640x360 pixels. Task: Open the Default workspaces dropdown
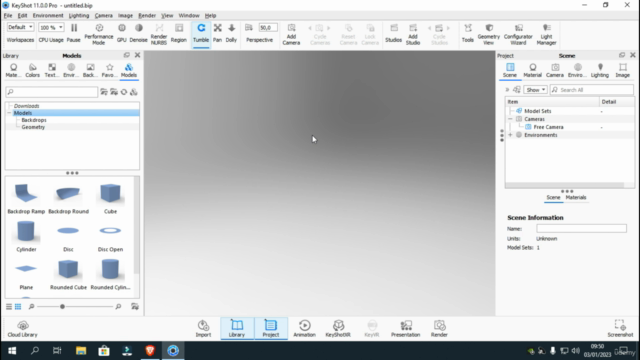point(20,27)
